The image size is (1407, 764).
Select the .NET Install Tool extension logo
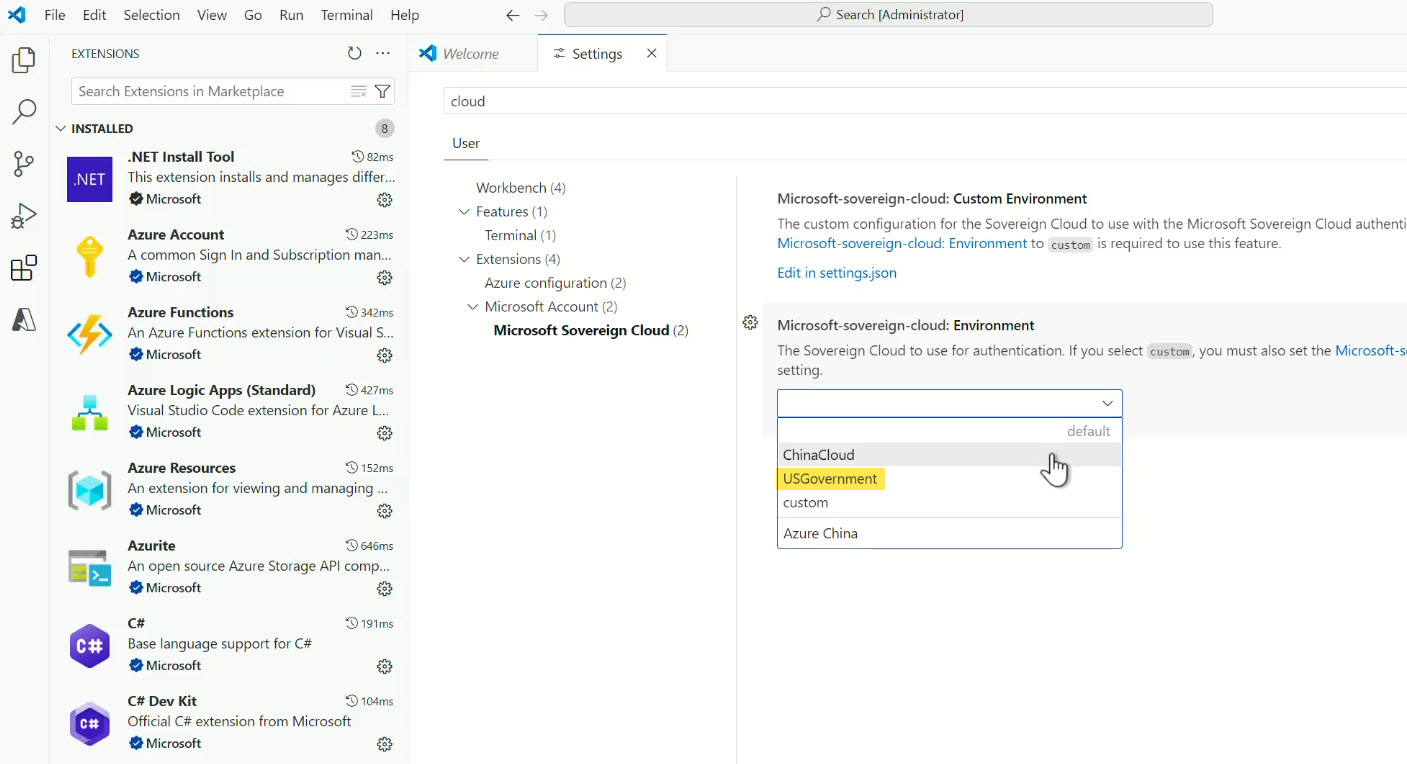click(90, 179)
